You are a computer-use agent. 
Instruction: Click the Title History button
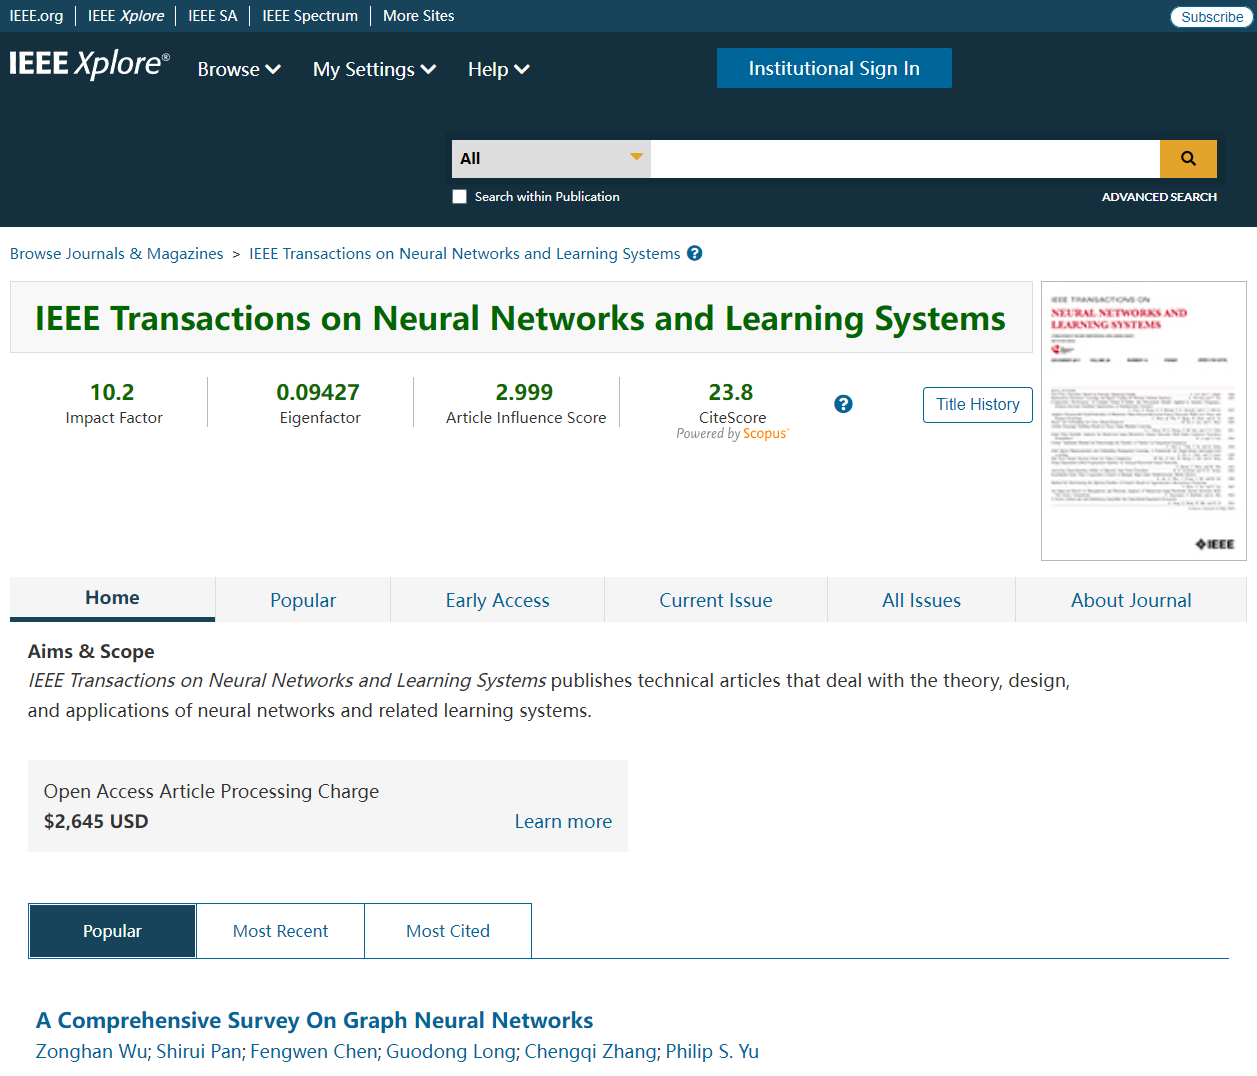pyautogui.click(x=977, y=405)
